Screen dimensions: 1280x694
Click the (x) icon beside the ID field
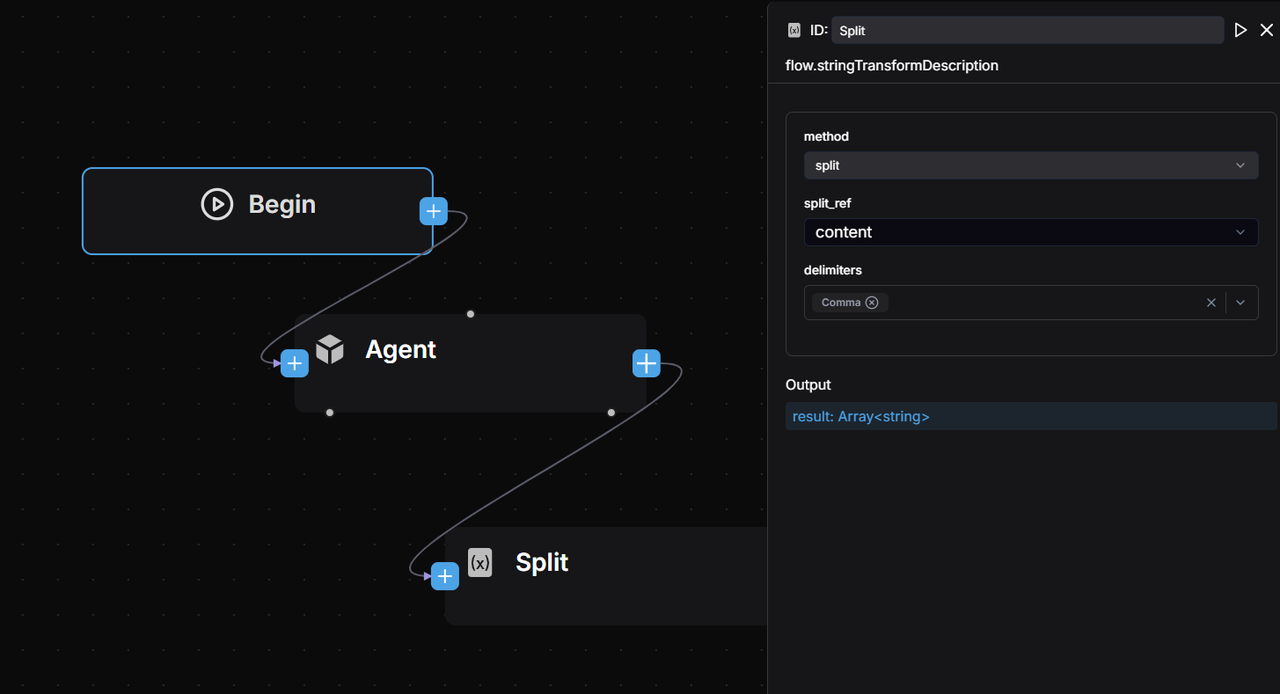point(794,30)
